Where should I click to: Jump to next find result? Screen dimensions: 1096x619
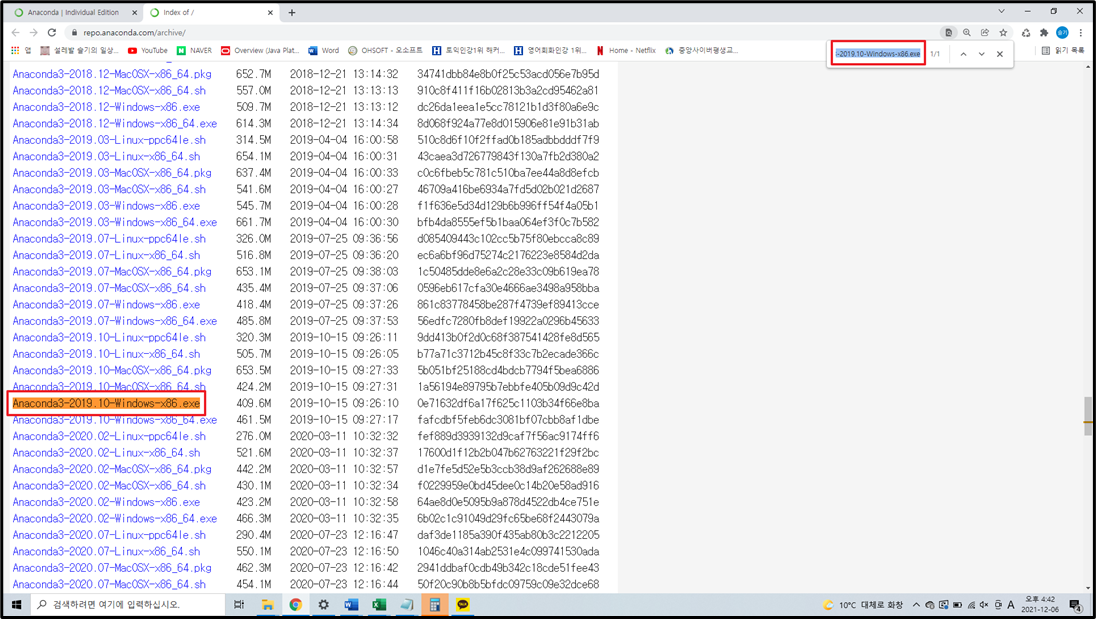[x=981, y=54]
